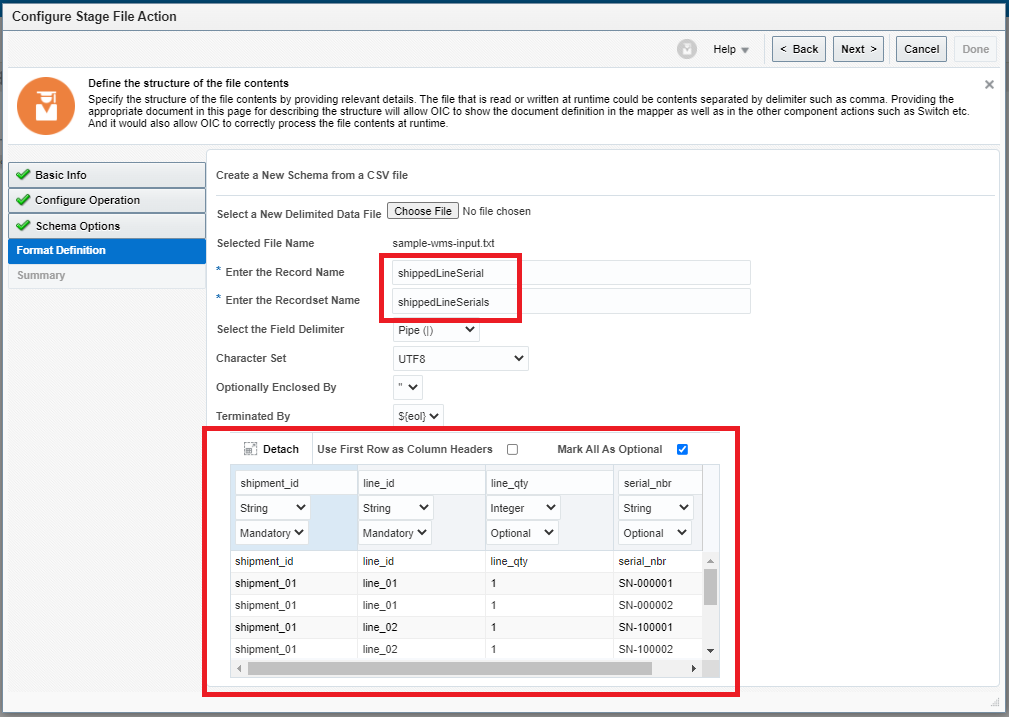This screenshot has width=1009, height=717.
Task: Go to the Schema Options step
Action: (107, 226)
